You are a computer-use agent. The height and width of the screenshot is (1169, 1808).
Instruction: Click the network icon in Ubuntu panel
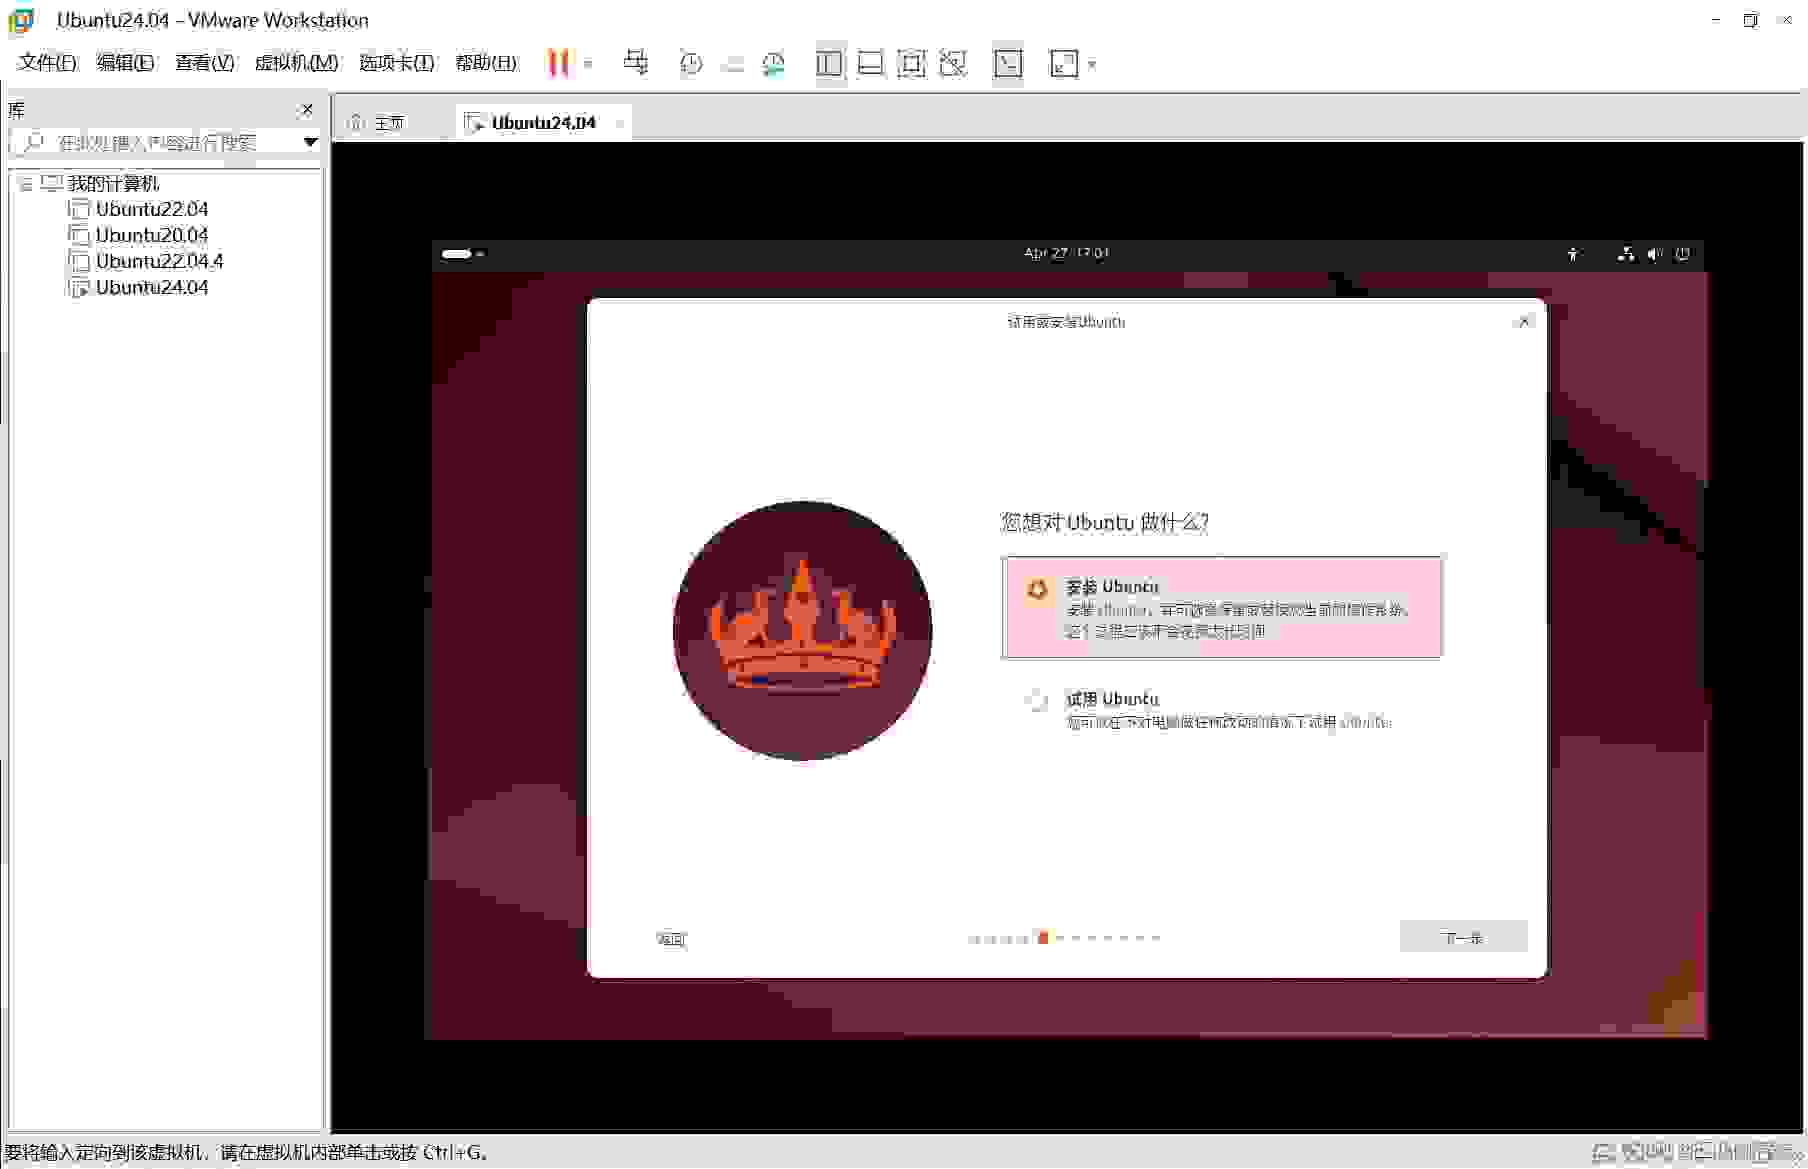[1626, 254]
